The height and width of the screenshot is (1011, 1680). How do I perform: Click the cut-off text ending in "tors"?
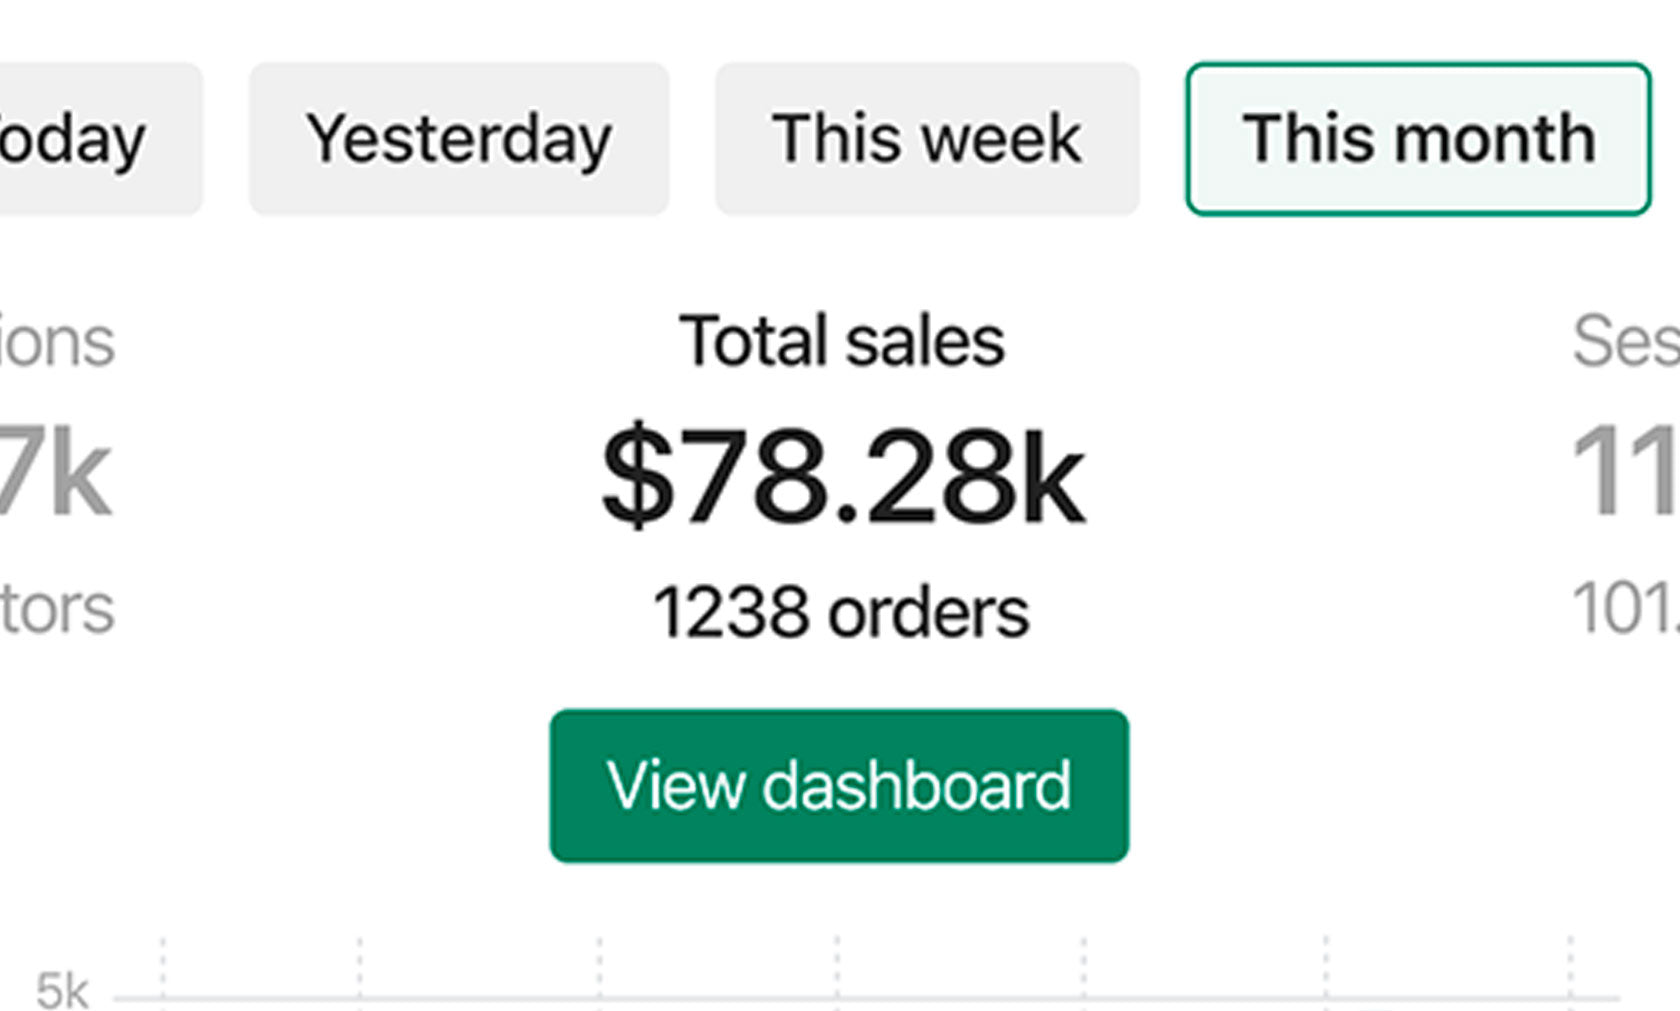57,609
